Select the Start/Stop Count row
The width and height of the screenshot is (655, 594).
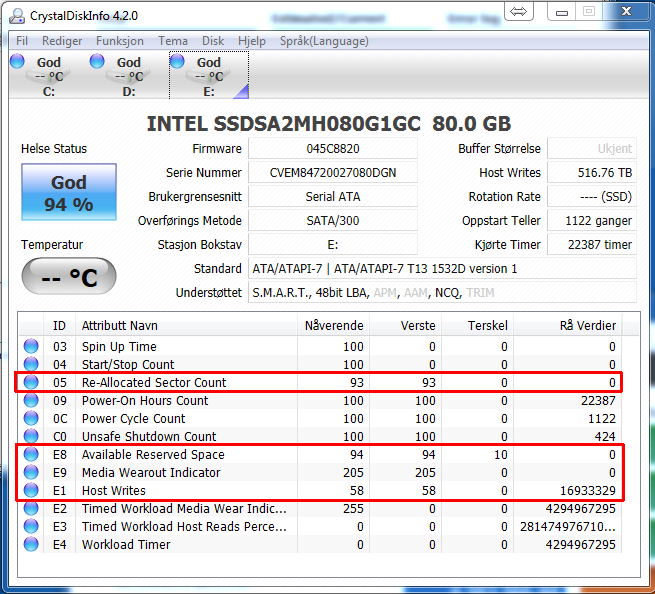click(320, 364)
